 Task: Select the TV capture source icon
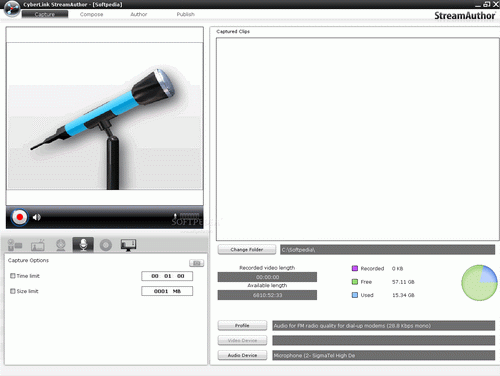click(38, 245)
